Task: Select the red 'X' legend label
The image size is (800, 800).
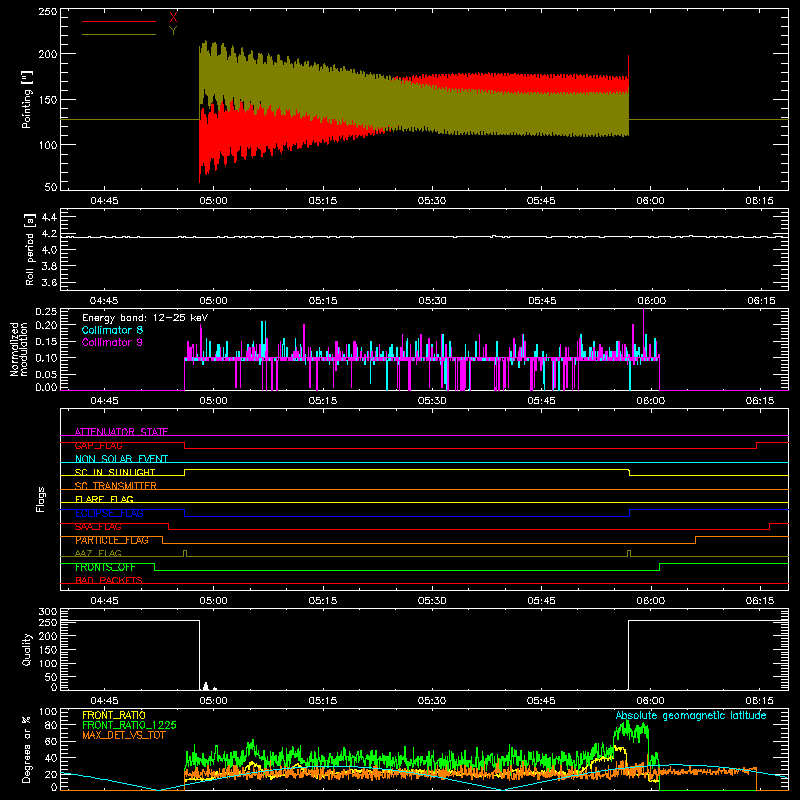Action: click(173, 18)
